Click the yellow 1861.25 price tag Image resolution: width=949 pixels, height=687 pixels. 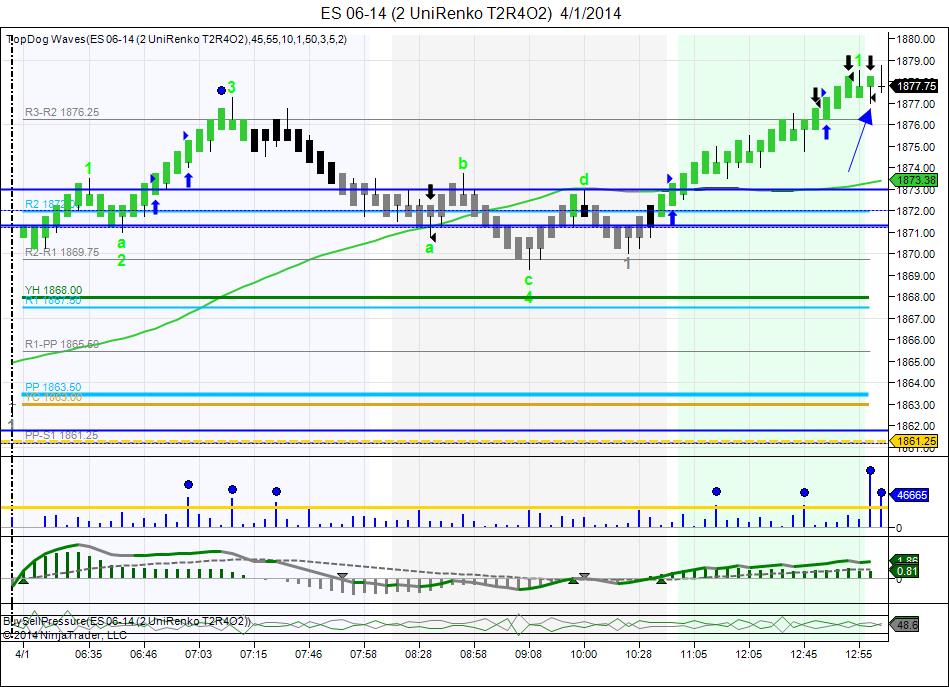click(x=916, y=441)
